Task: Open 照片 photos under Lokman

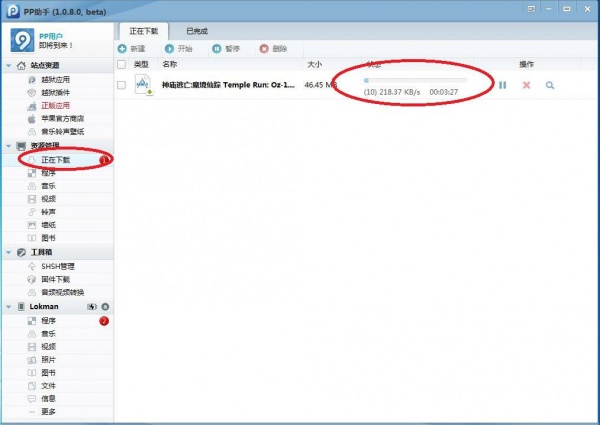Action: click(x=49, y=360)
